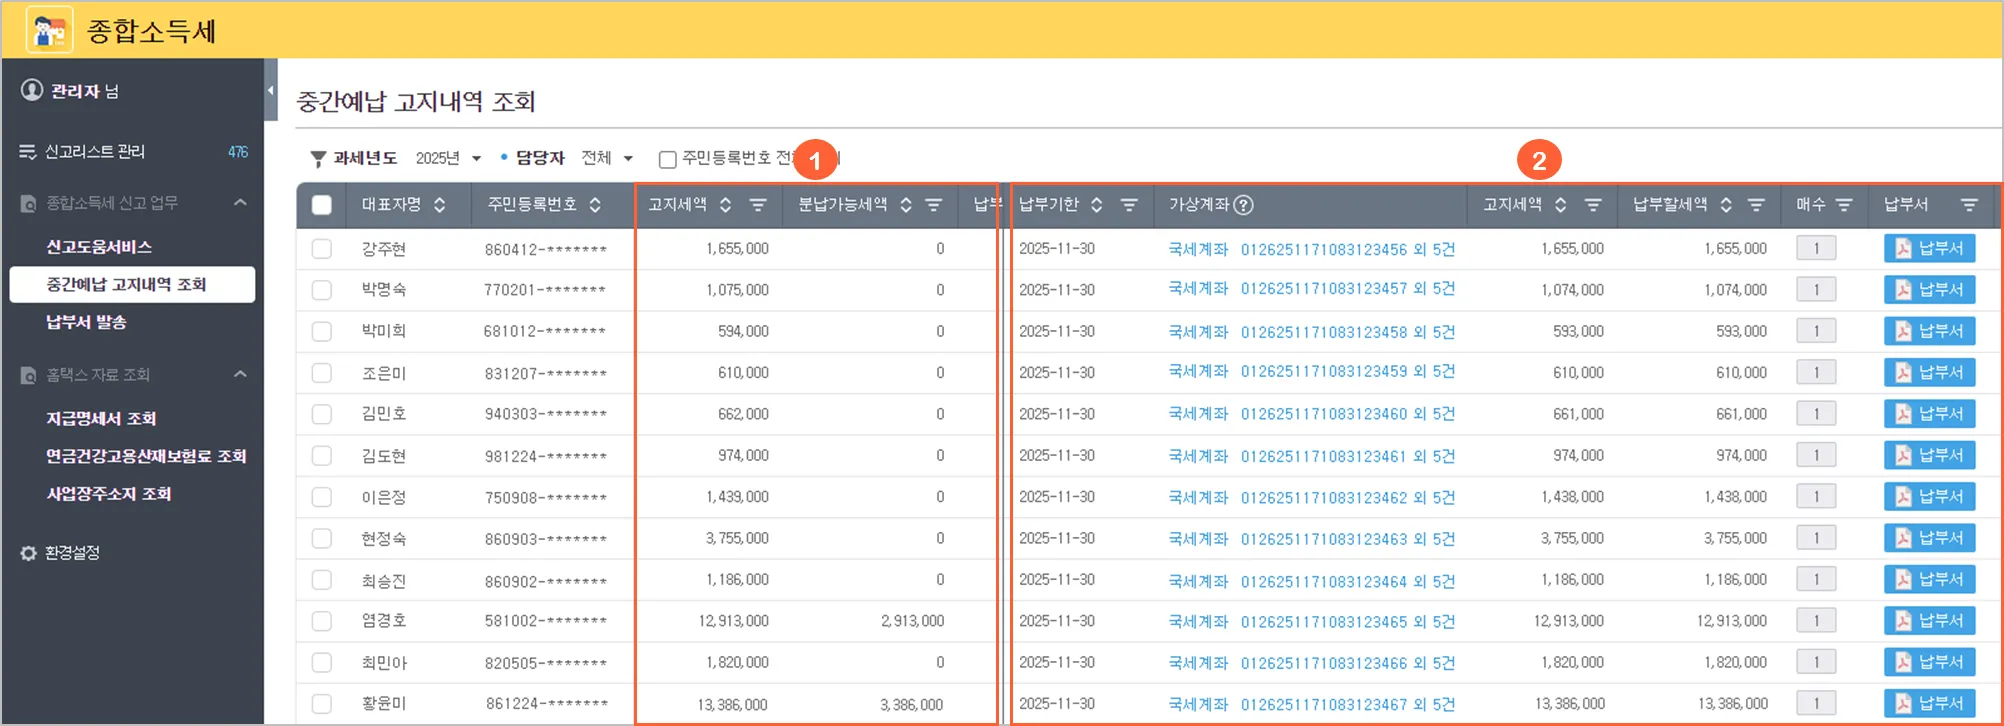Open filter icon on 납부기한 column

1129,205
